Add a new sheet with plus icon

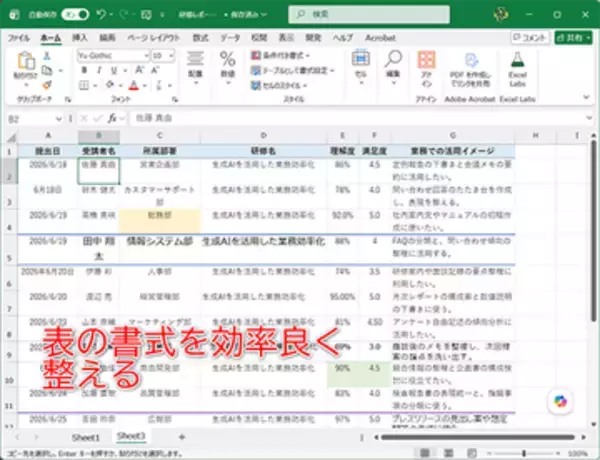coord(182,437)
